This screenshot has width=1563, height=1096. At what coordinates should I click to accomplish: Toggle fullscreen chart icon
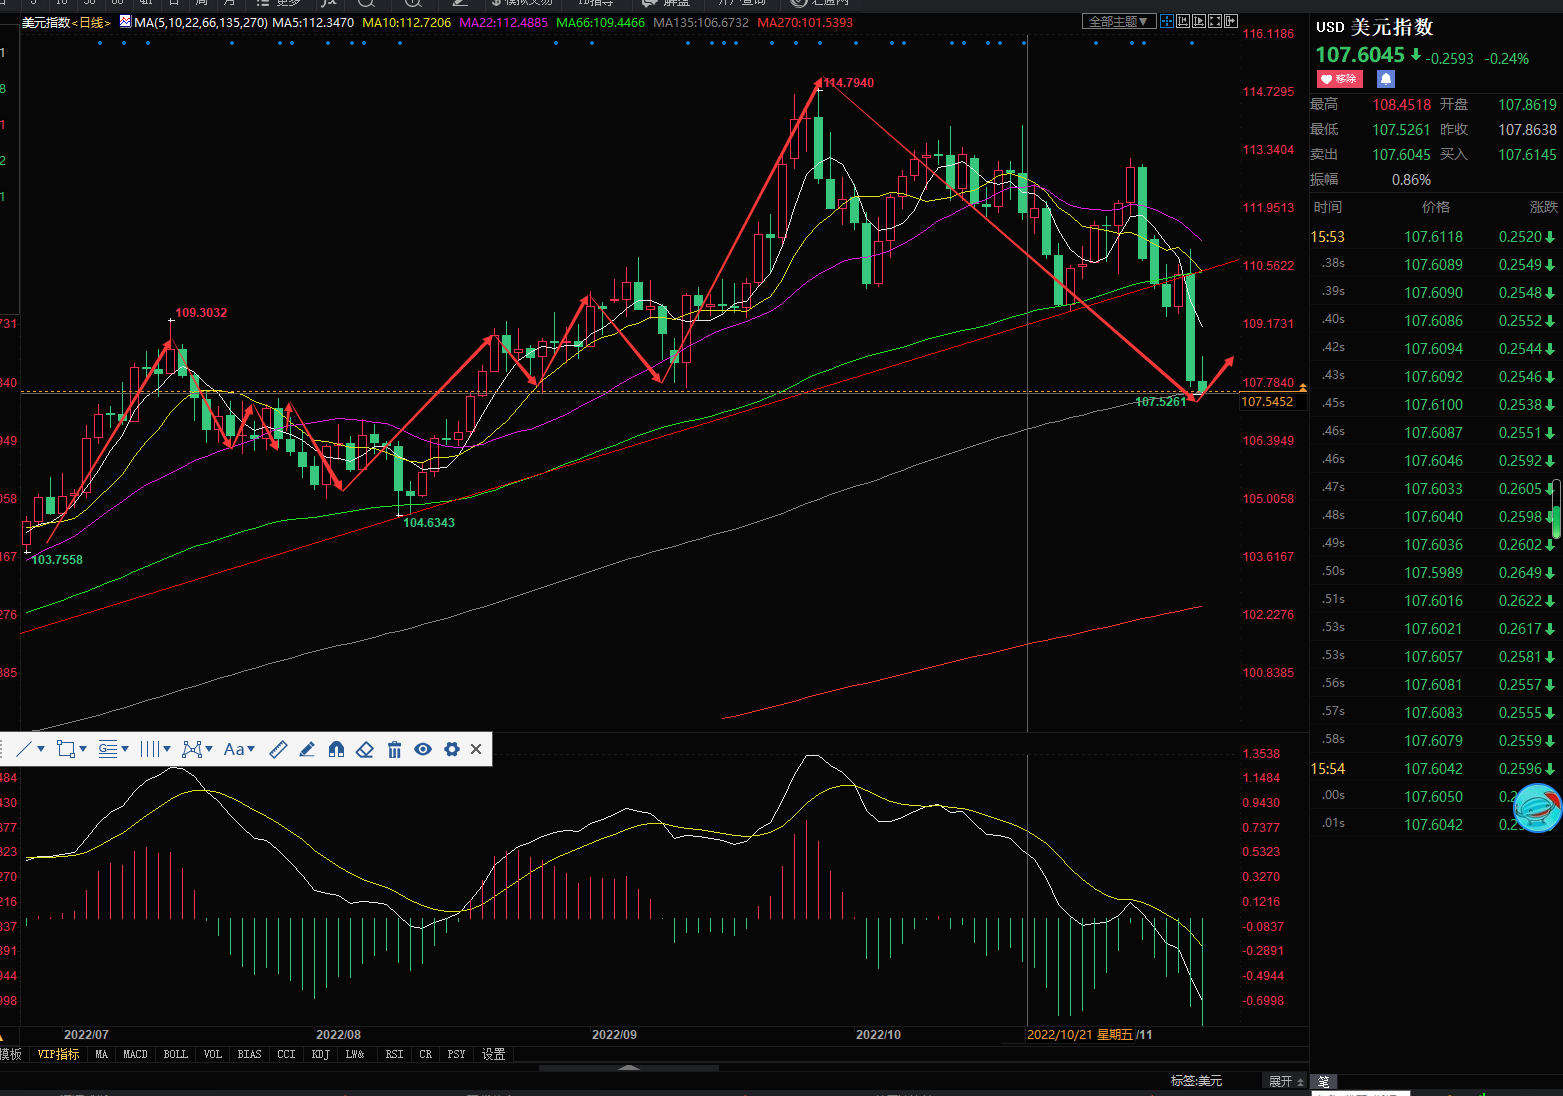click(1215, 21)
